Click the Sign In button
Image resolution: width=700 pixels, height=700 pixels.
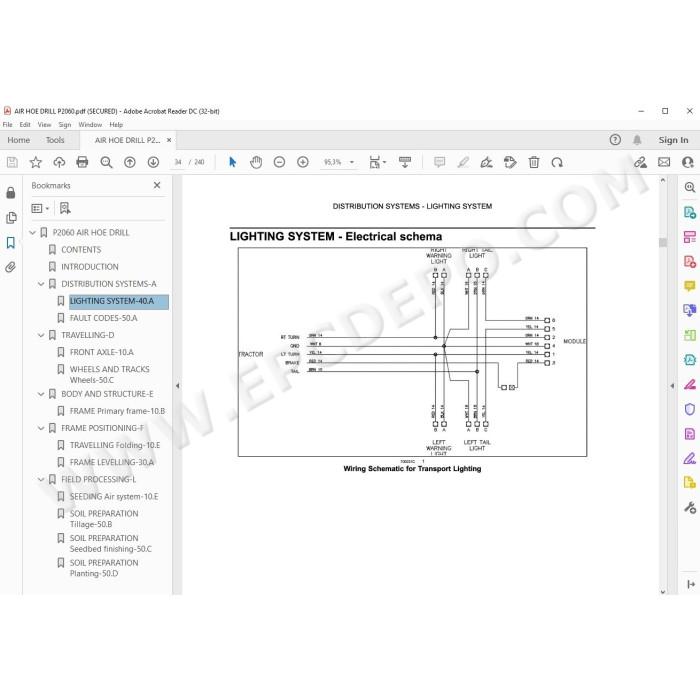673,140
